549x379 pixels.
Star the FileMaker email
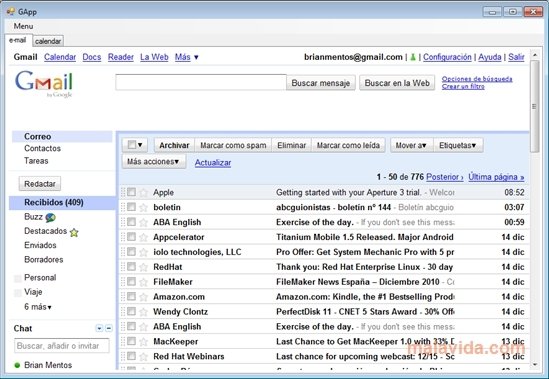[143, 282]
